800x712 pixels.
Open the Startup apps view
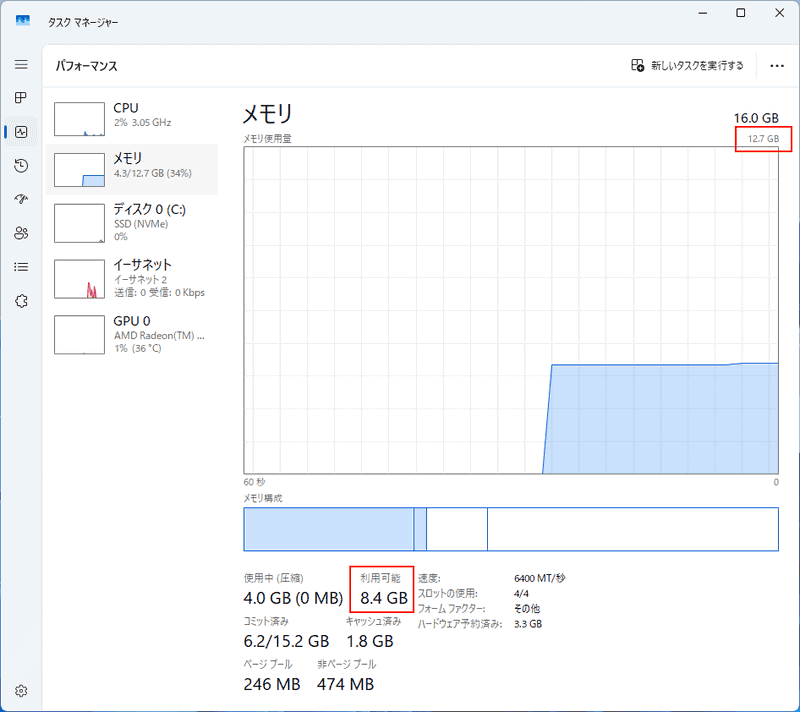click(20, 199)
